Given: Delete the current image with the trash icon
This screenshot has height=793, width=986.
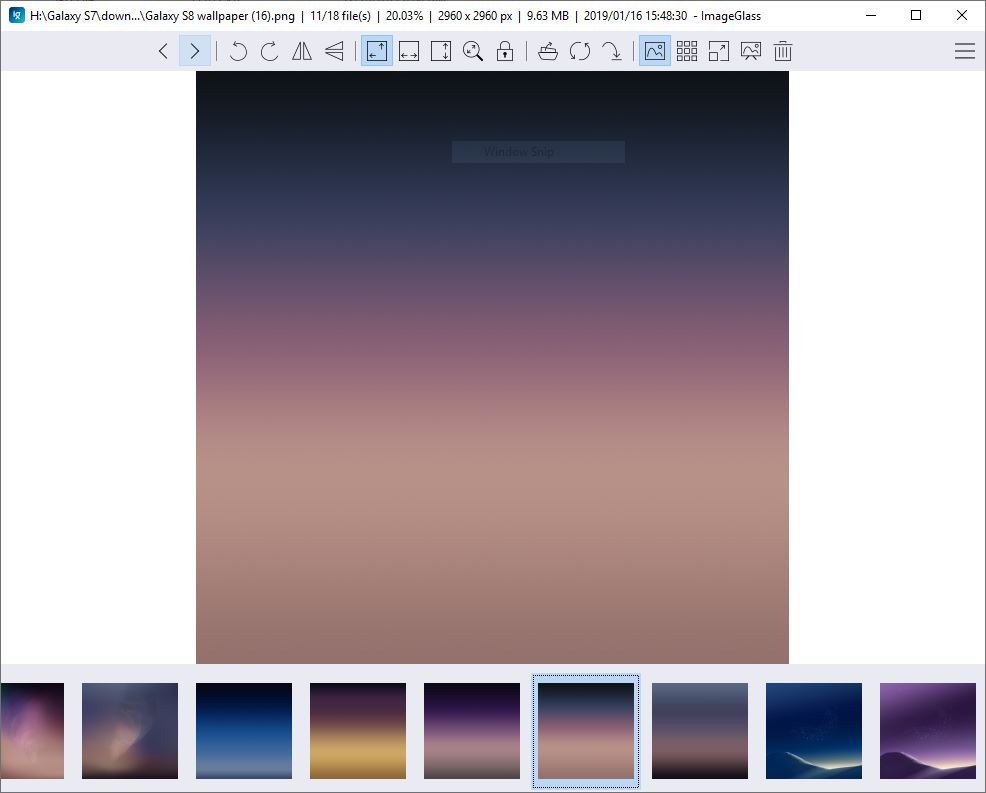Looking at the screenshot, I should click(x=783, y=51).
